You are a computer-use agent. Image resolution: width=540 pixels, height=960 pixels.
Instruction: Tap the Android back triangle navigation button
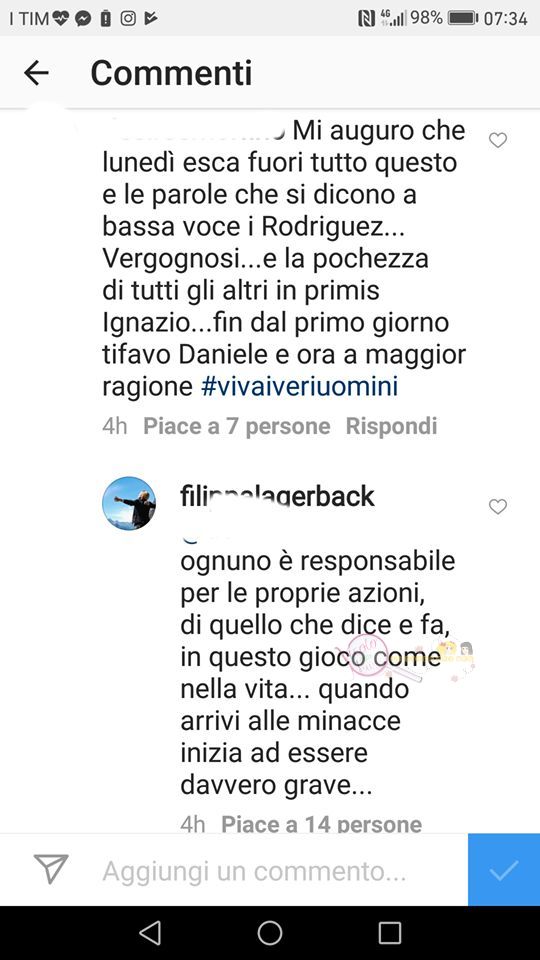150,933
